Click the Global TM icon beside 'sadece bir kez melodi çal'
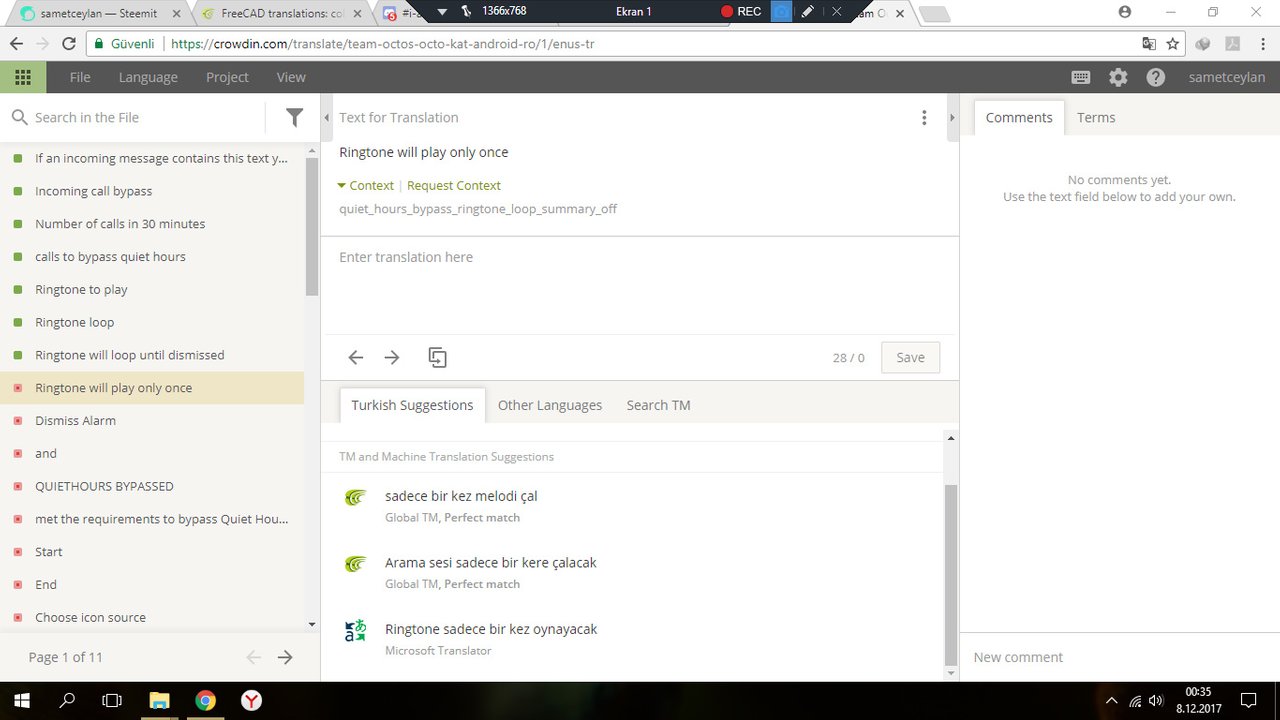 [355, 497]
